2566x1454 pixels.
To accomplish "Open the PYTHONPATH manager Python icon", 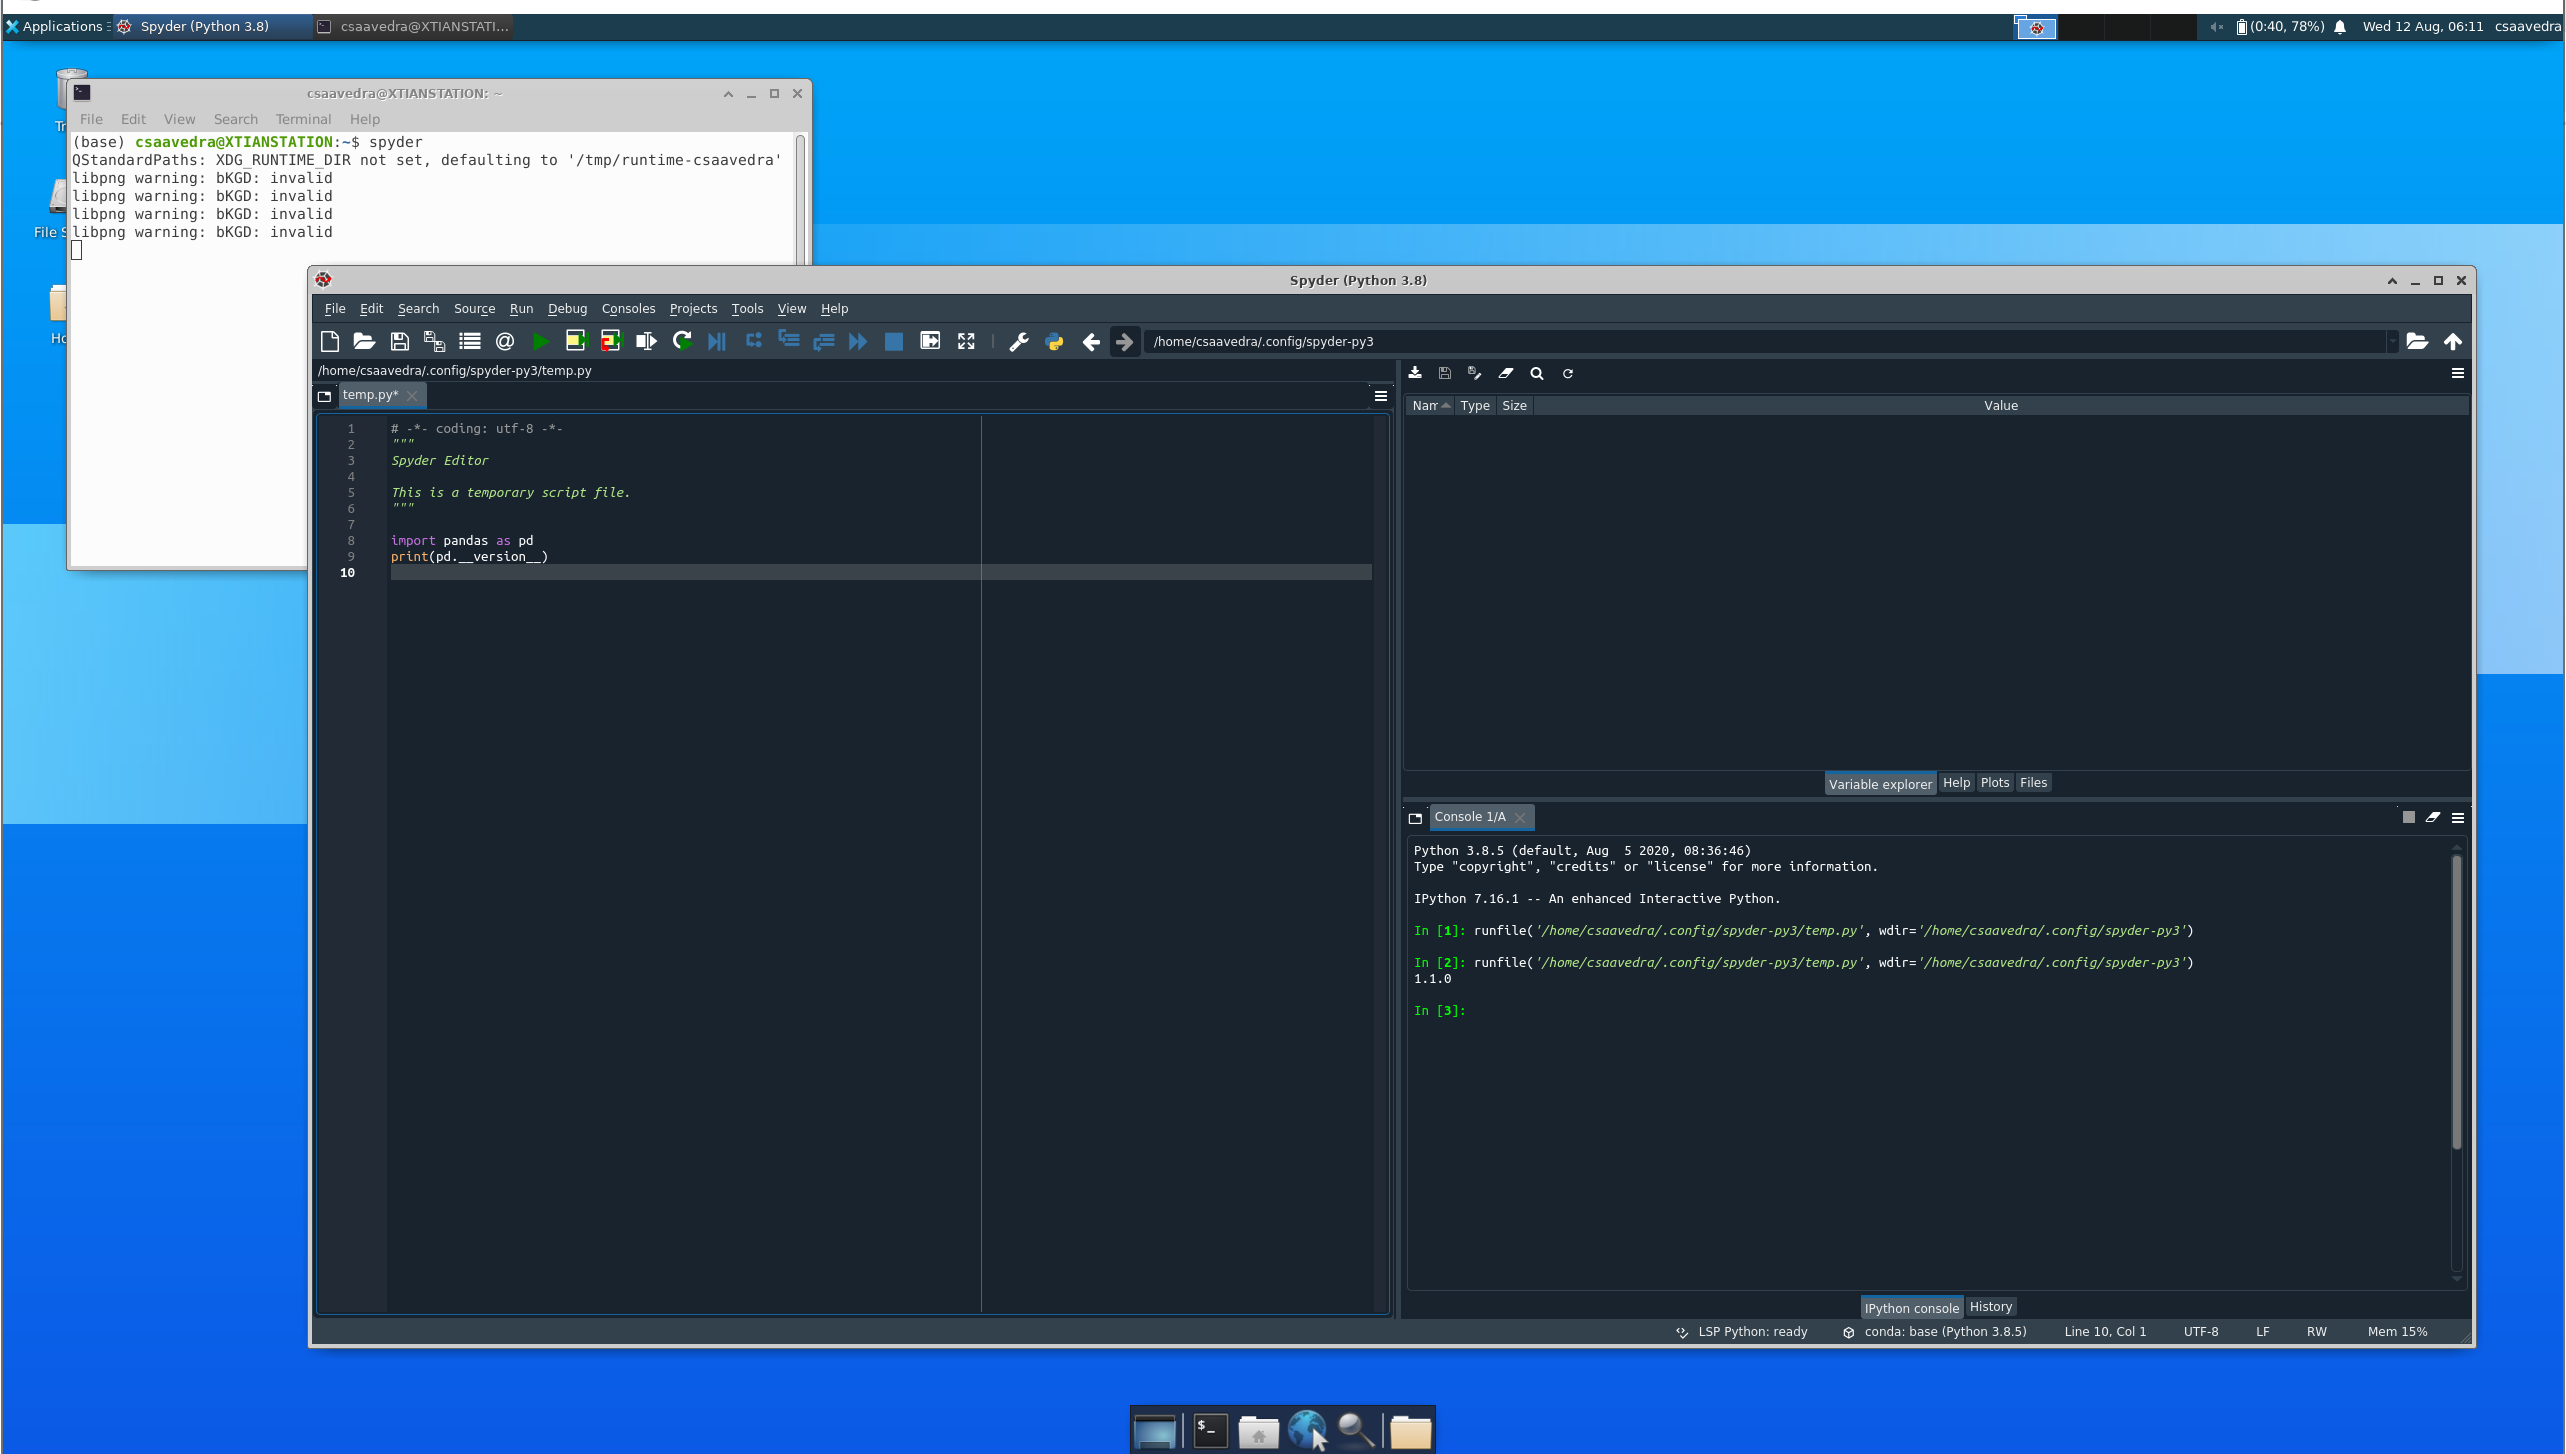I will (x=1054, y=342).
